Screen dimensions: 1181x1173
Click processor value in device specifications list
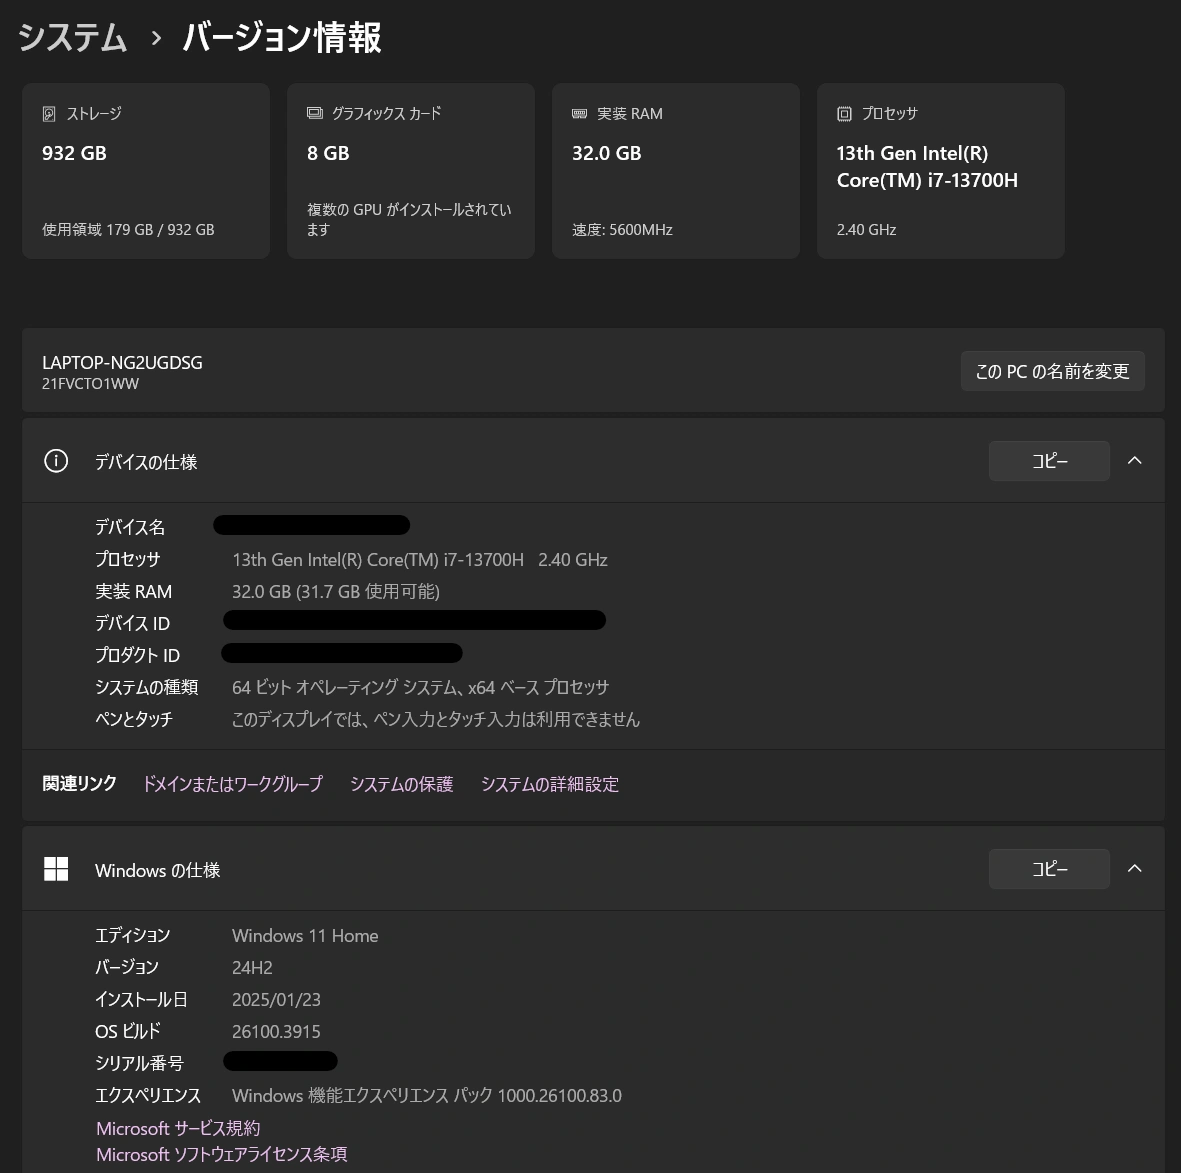point(420,560)
